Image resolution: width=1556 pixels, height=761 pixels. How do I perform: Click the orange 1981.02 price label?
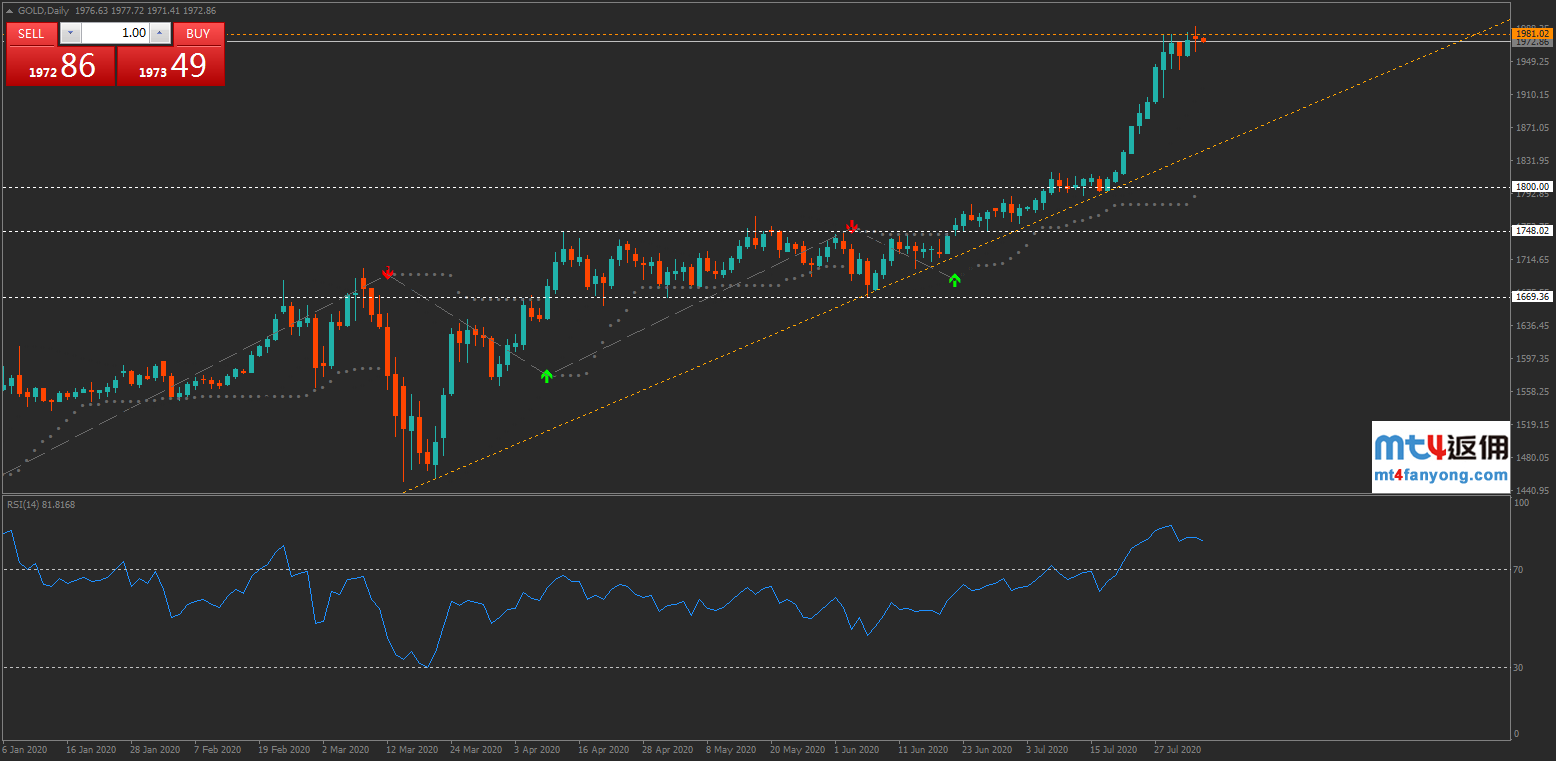pyautogui.click(x=1531, y=34)
